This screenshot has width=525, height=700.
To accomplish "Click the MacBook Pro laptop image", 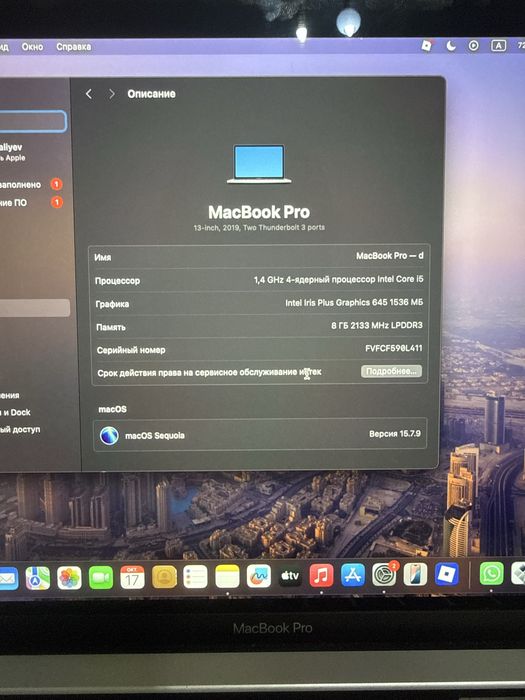I will [259, 164].
